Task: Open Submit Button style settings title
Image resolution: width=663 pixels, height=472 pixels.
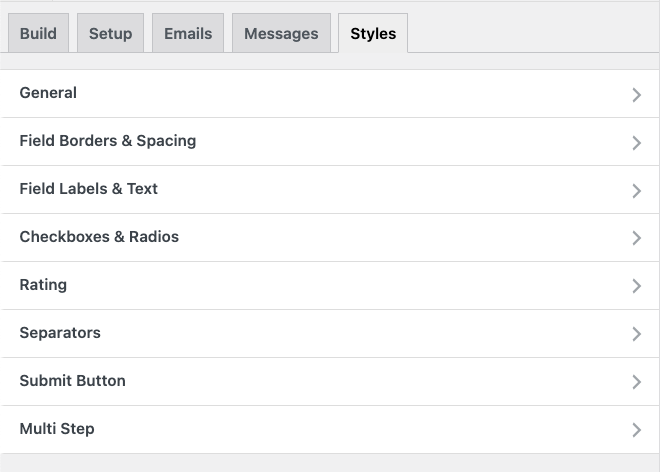Action: point(72,381)
